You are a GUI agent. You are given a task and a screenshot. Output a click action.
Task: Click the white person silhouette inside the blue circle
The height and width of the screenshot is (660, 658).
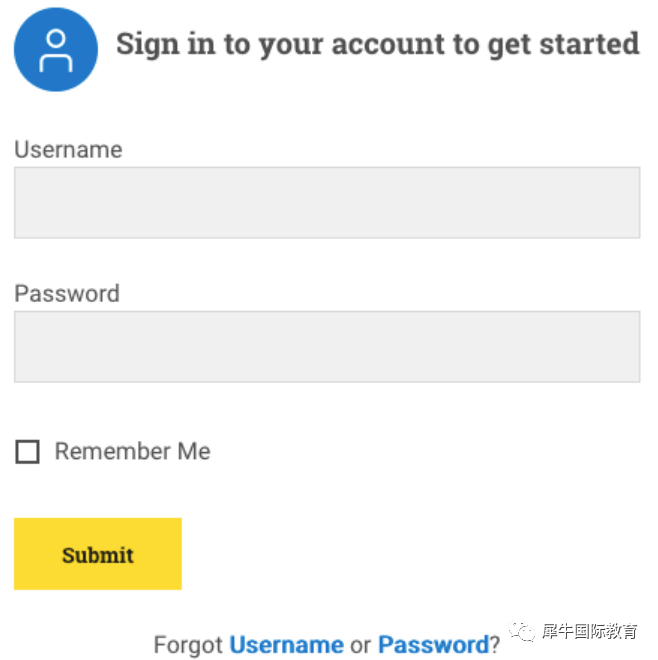click(56, 51)
